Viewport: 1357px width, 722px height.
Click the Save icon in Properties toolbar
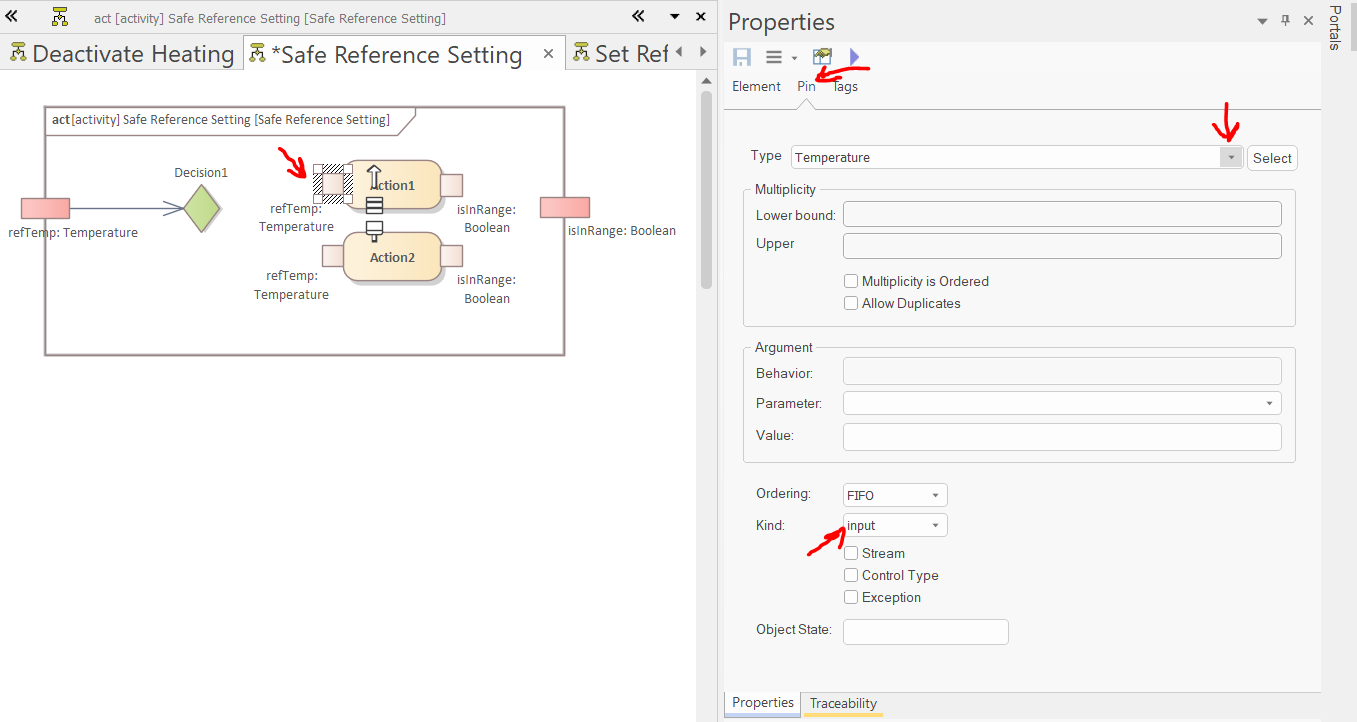(x=742, y=57)
